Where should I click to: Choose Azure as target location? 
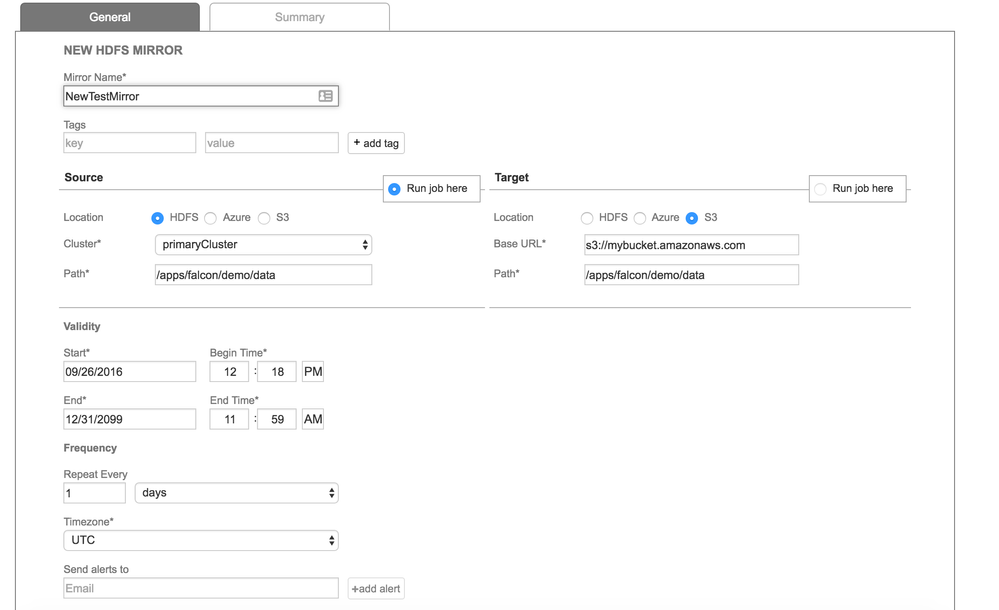[x=640, y=218]
